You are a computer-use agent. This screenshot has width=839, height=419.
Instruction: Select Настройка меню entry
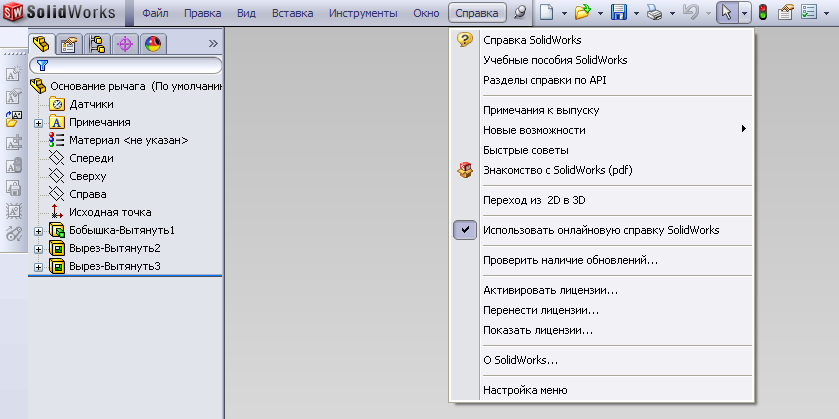[x=525, y=391]
